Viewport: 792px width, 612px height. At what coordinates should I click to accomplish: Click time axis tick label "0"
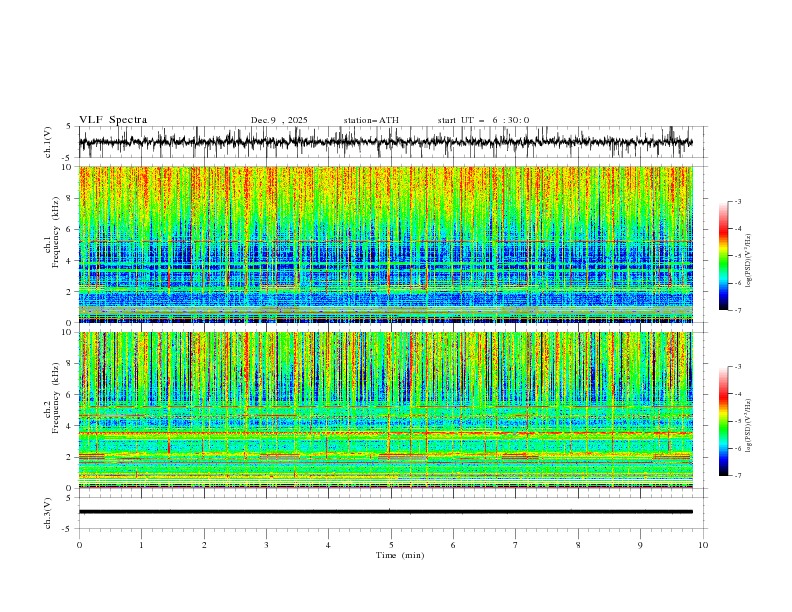[79, 545]
